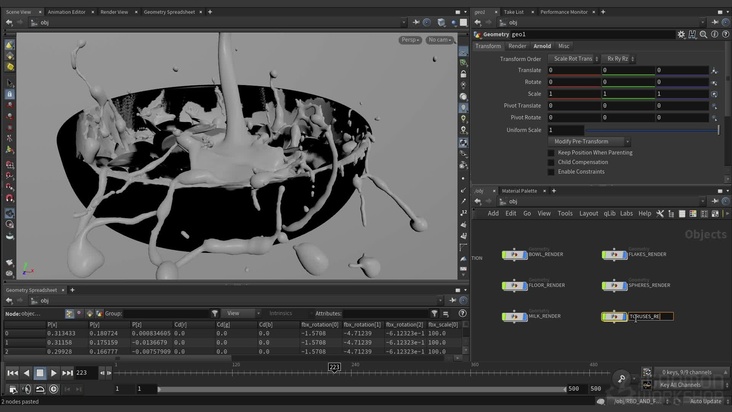
Task: Open the parameter gear menu for geo1
Action: pyautogui.click(x=681, y=35)
